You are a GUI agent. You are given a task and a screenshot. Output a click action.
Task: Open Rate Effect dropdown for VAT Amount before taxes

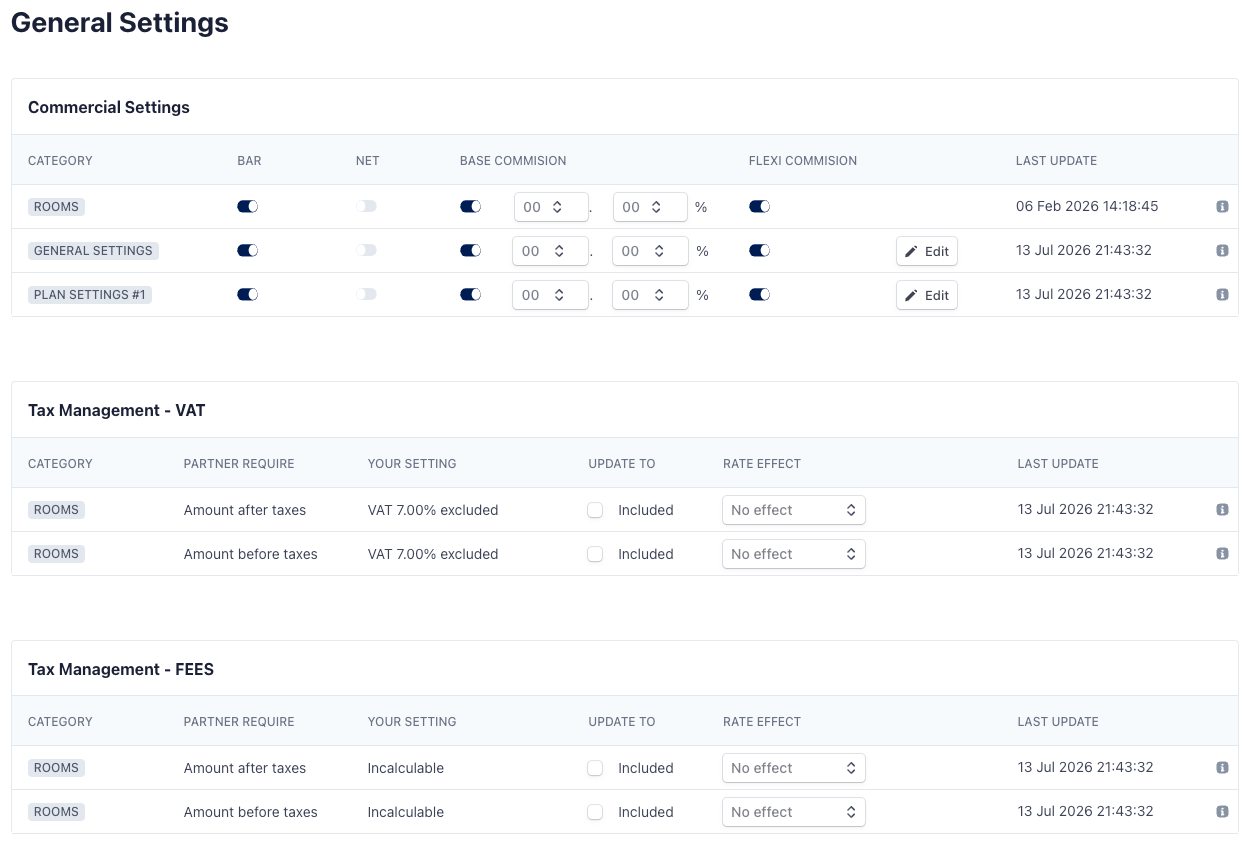[x=794, y=554]
